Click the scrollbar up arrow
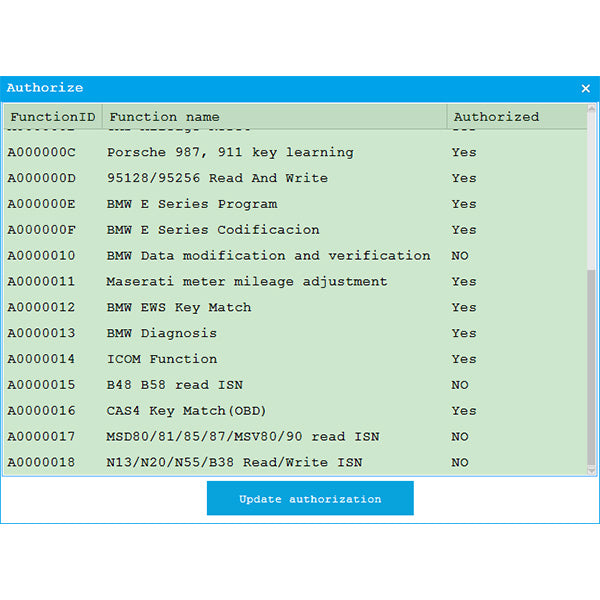Viewport: 600px width, 600px height. click(x=591, y=108)
